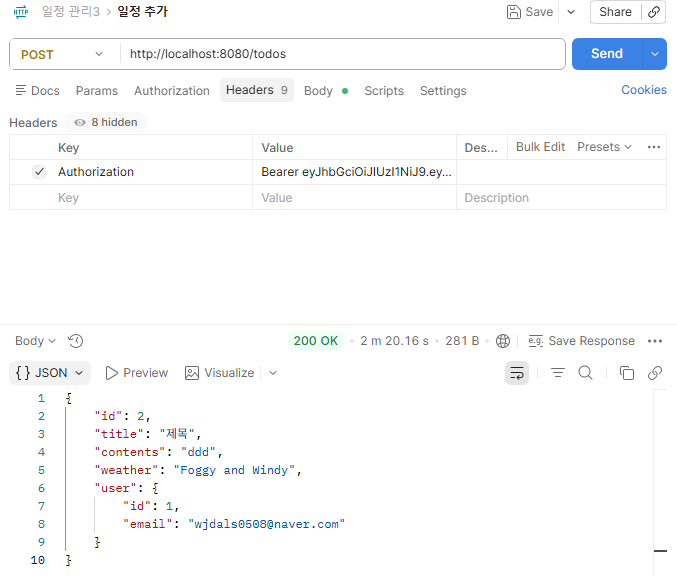This screenshot has height=576, width=677.
Task: Click the Description input cell
Action: 561,198
